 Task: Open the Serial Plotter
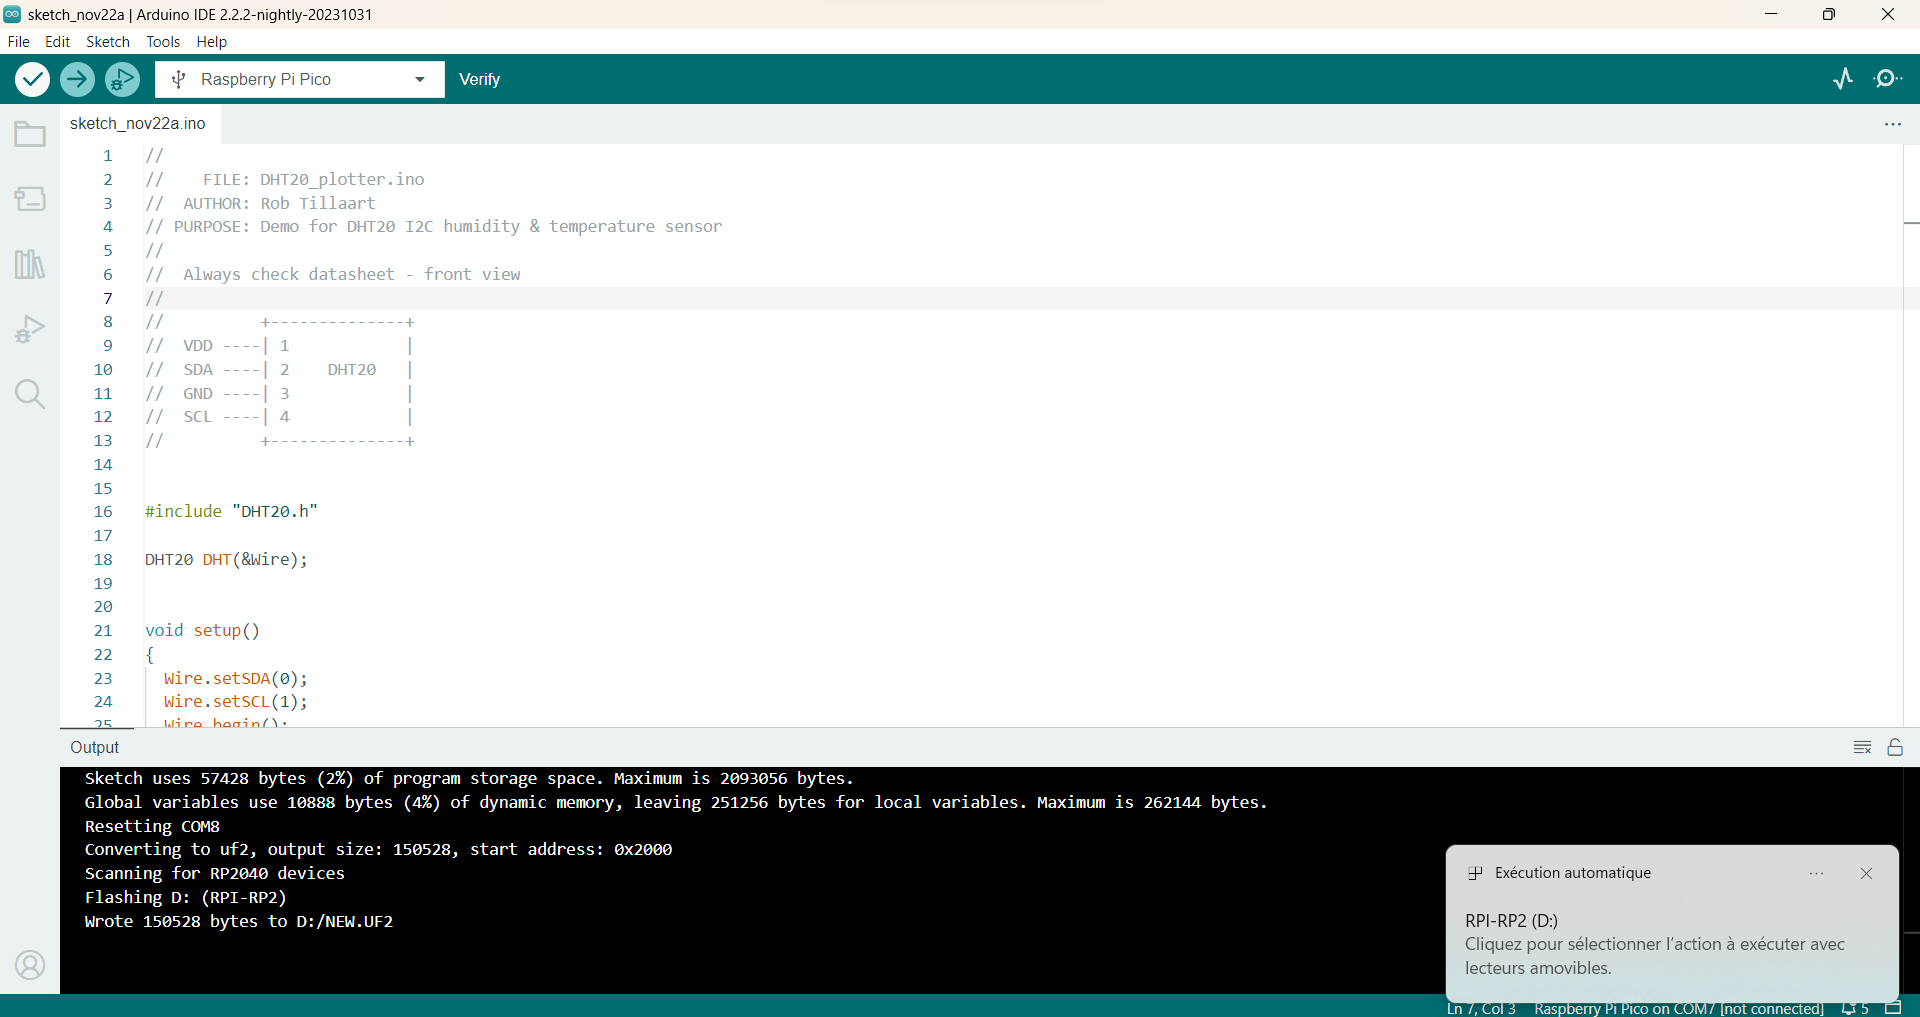tap(1843, 79)
